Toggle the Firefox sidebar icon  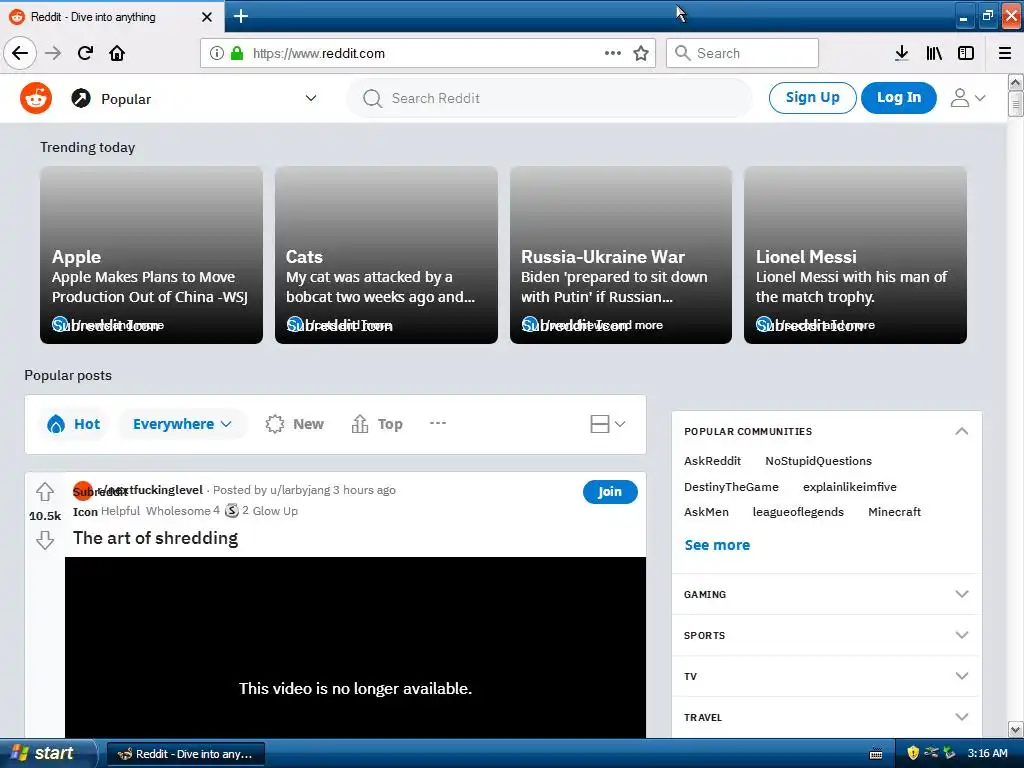(966, 53)
